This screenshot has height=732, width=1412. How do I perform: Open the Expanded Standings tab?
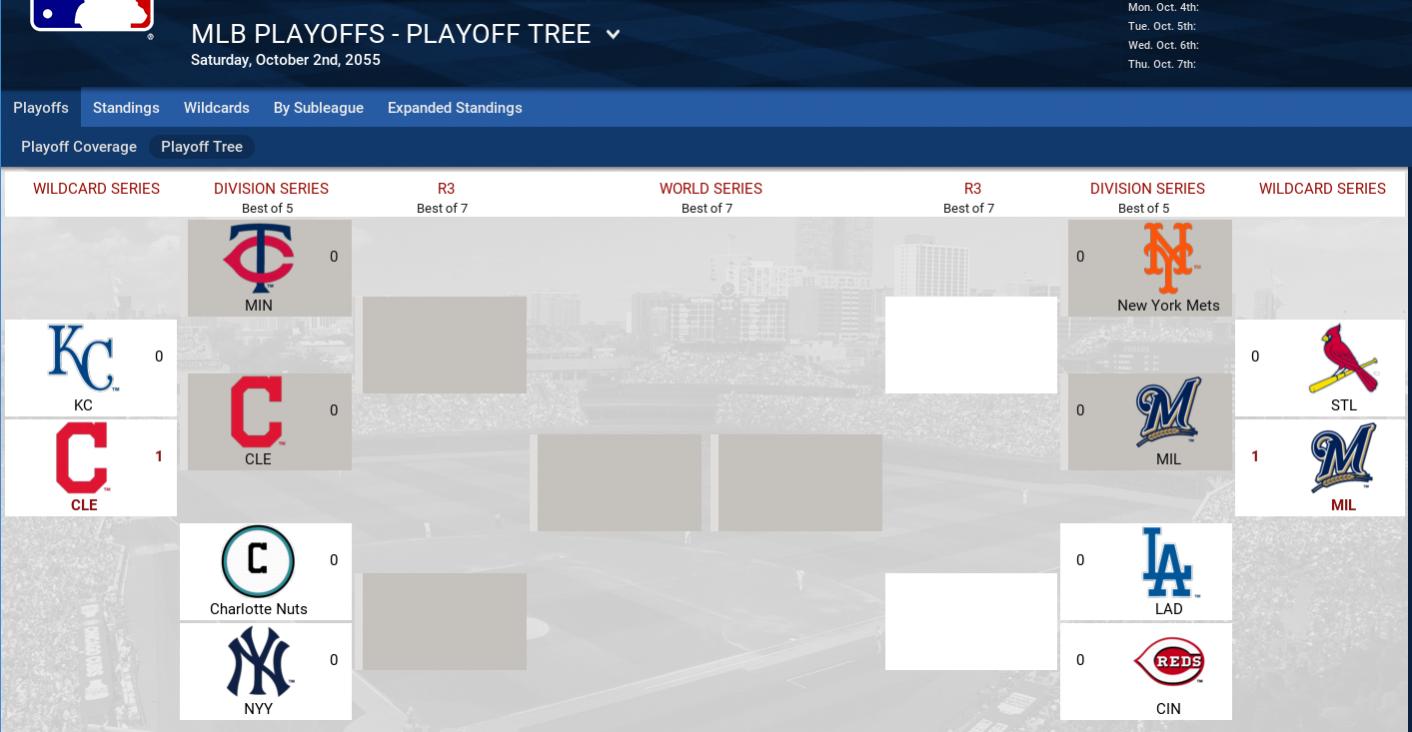coord(454,108)
